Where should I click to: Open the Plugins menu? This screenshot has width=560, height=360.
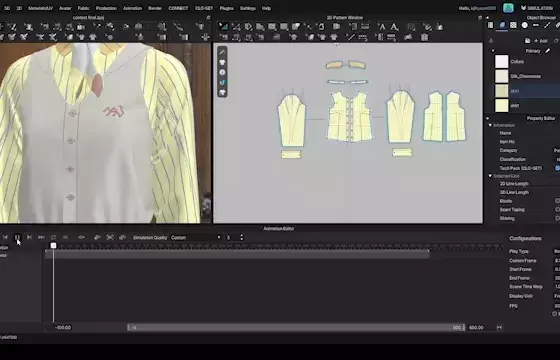point(226,8)
